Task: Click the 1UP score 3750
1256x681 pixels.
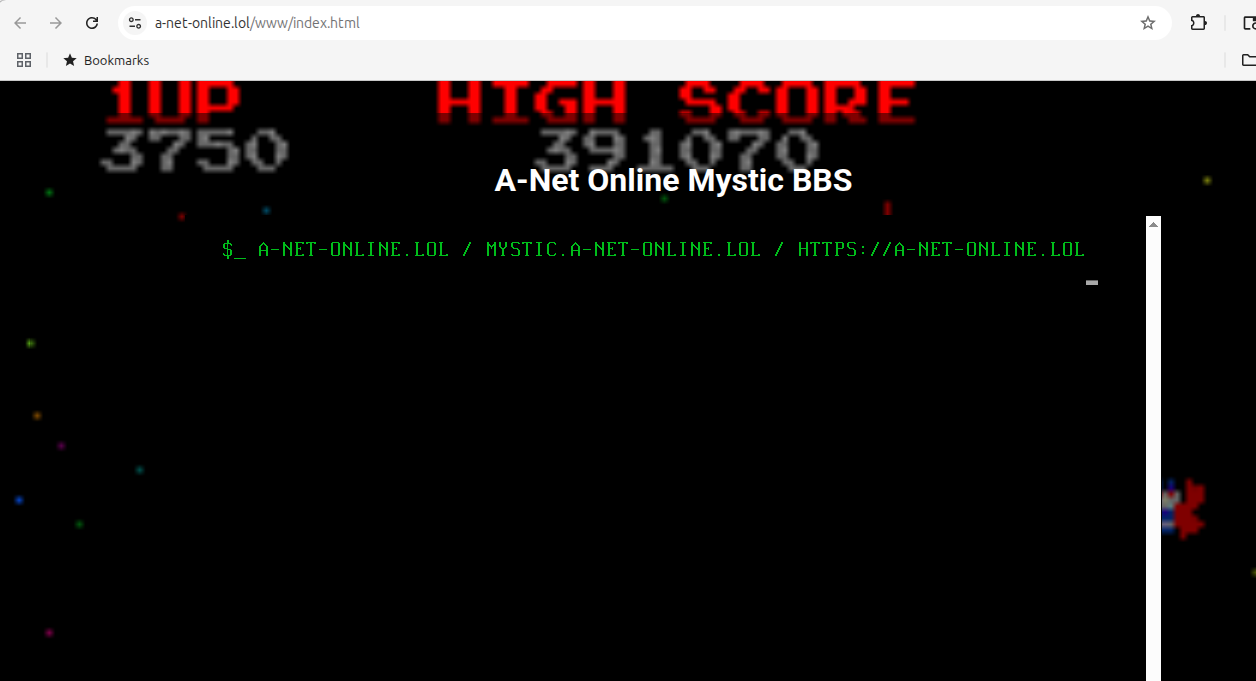Action: (x=194, y=150)
